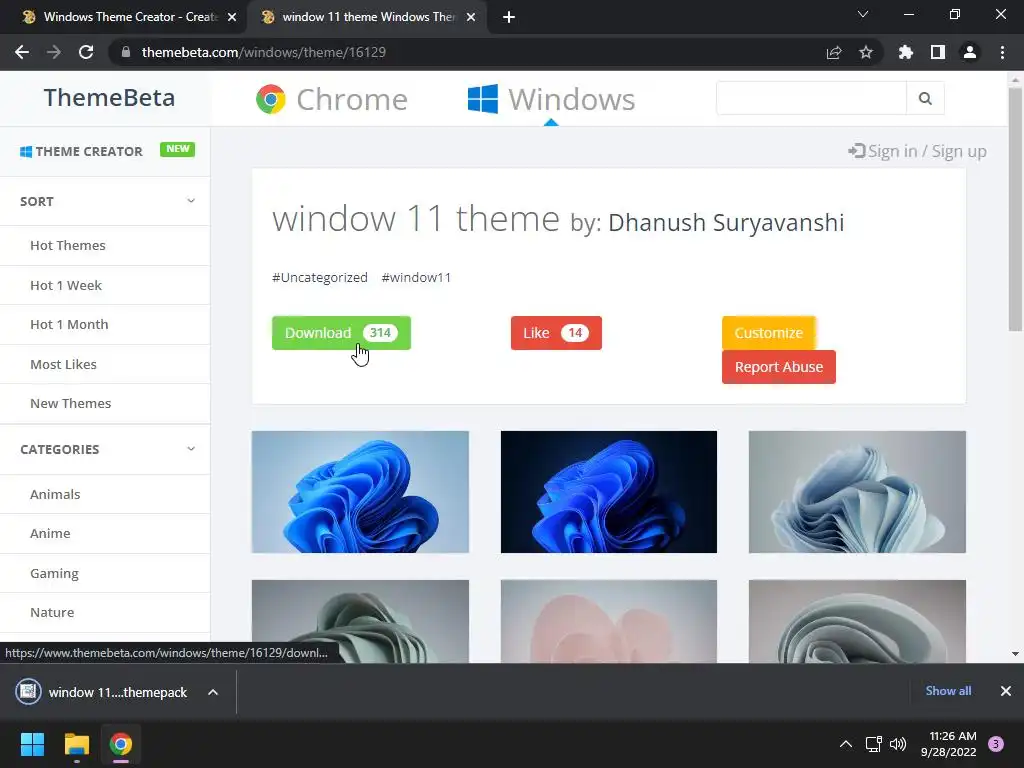Click the magnifier search button
Screen dimensions: 1024x768
pyautogui.click(x=925, y=98)
